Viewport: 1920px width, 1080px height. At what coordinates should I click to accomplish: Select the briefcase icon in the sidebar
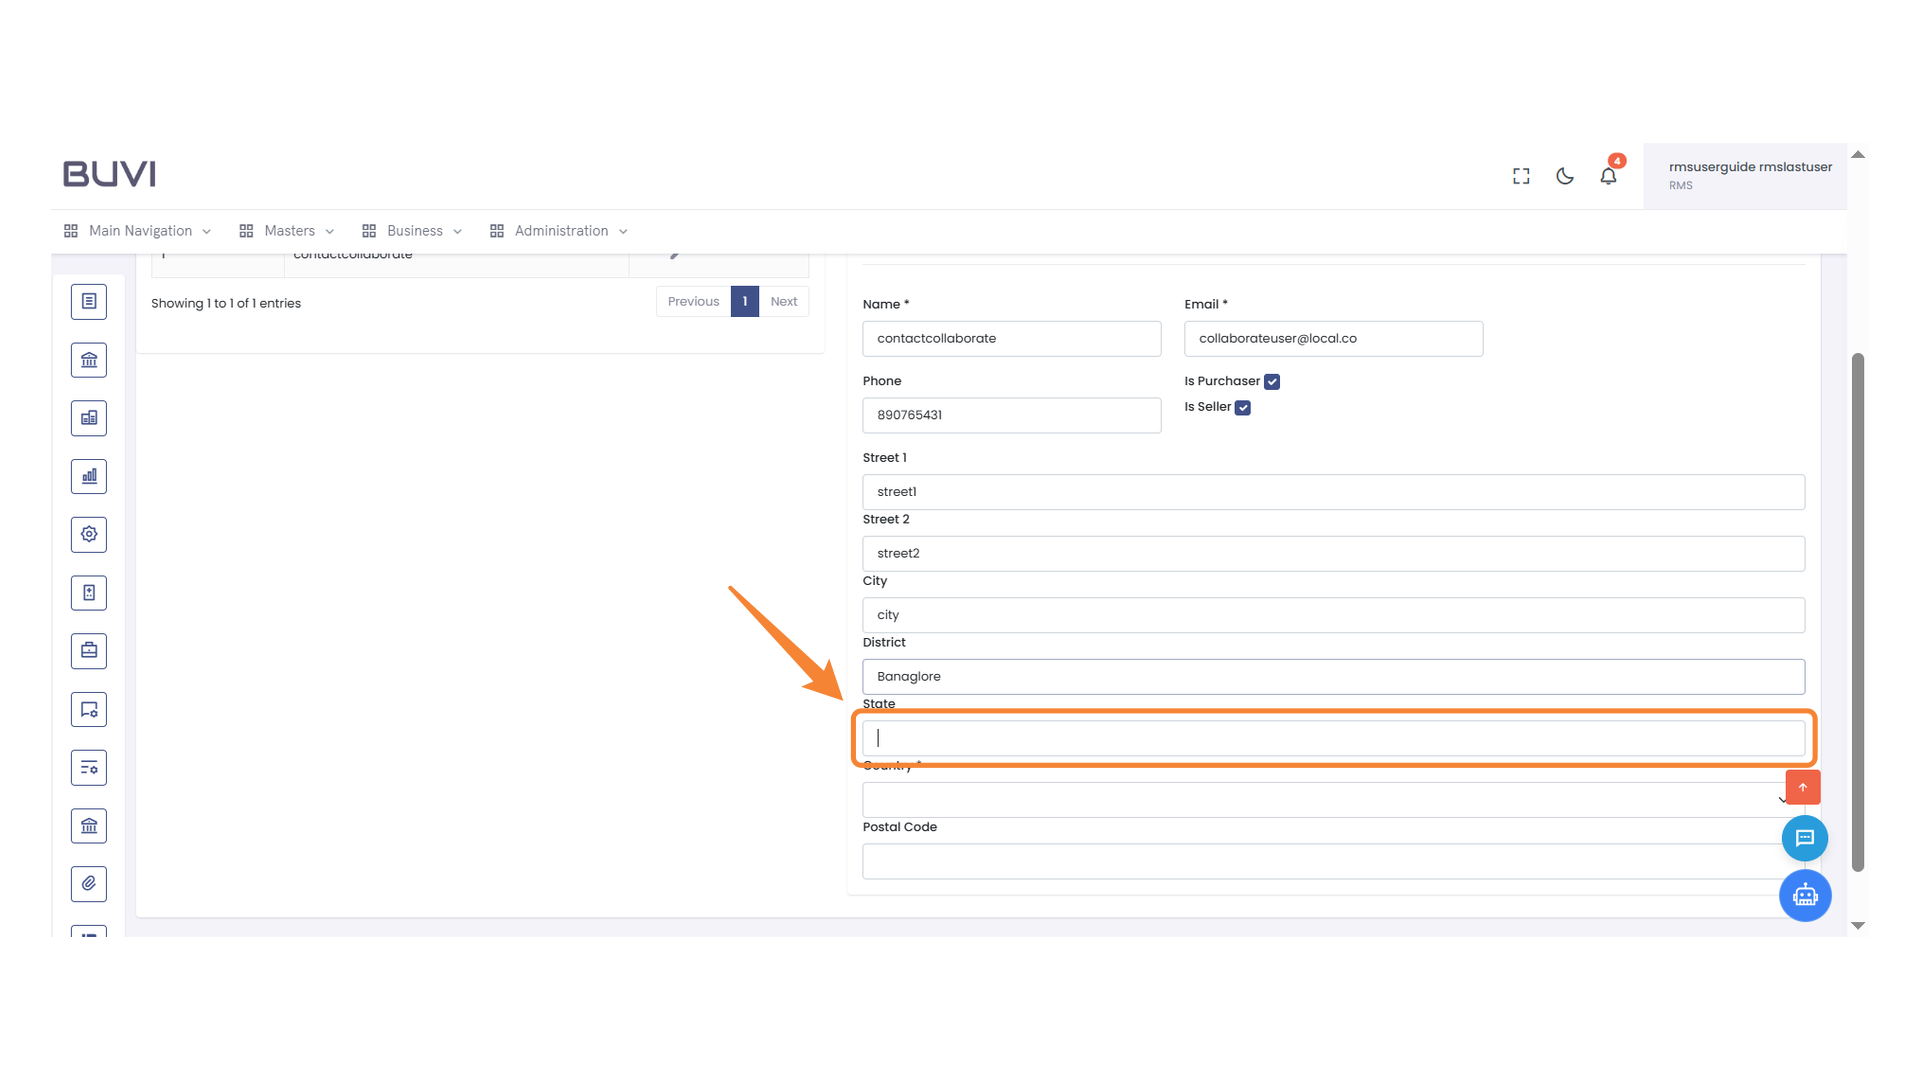click(x=89, y=650)
